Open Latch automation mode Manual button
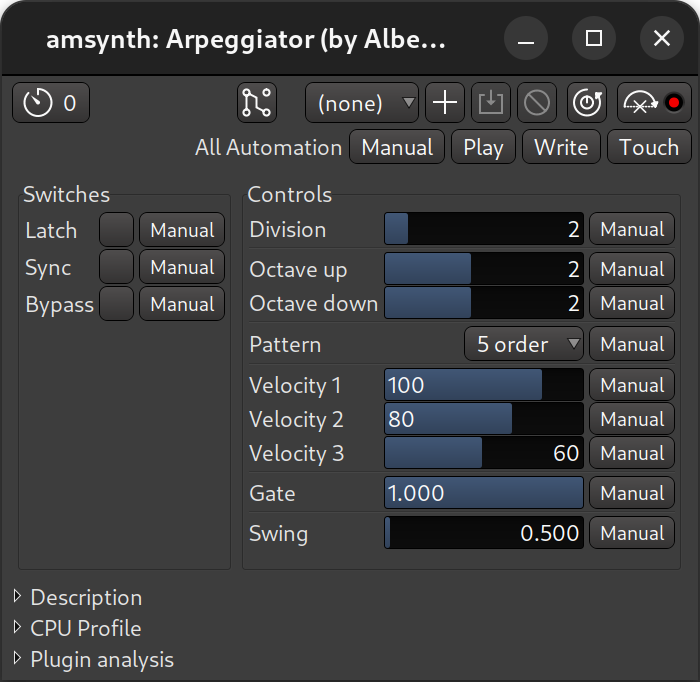Viewport: 700px width, 682px height. click(x=182, y=230)
